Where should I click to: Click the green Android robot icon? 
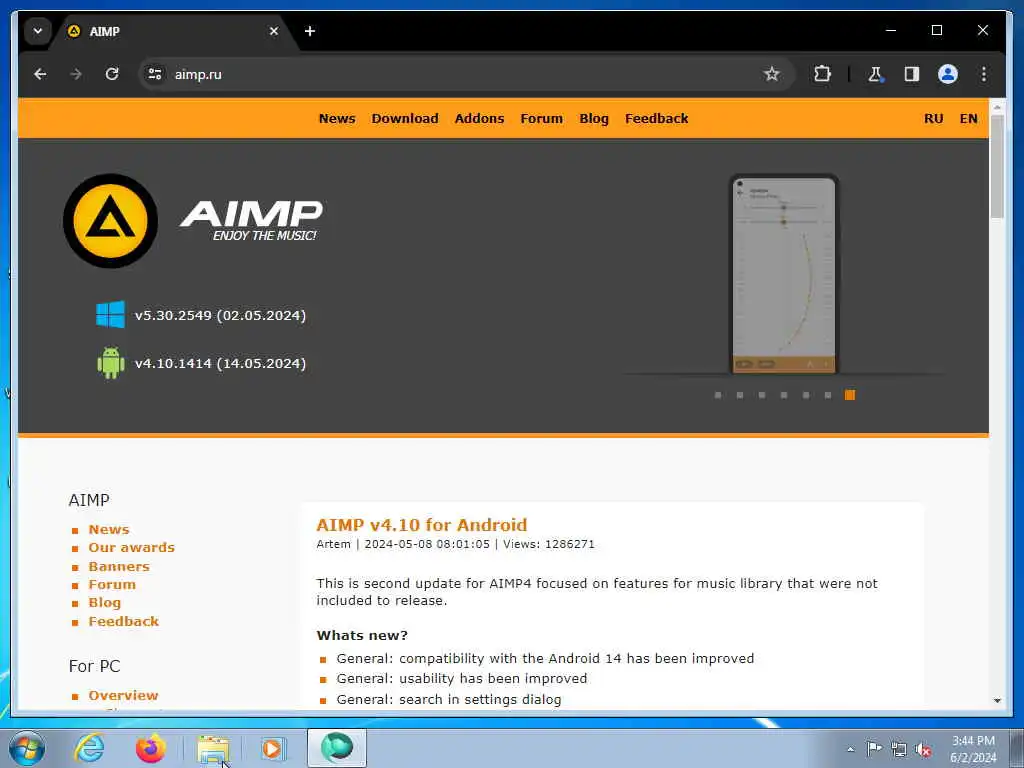point(110,363)
